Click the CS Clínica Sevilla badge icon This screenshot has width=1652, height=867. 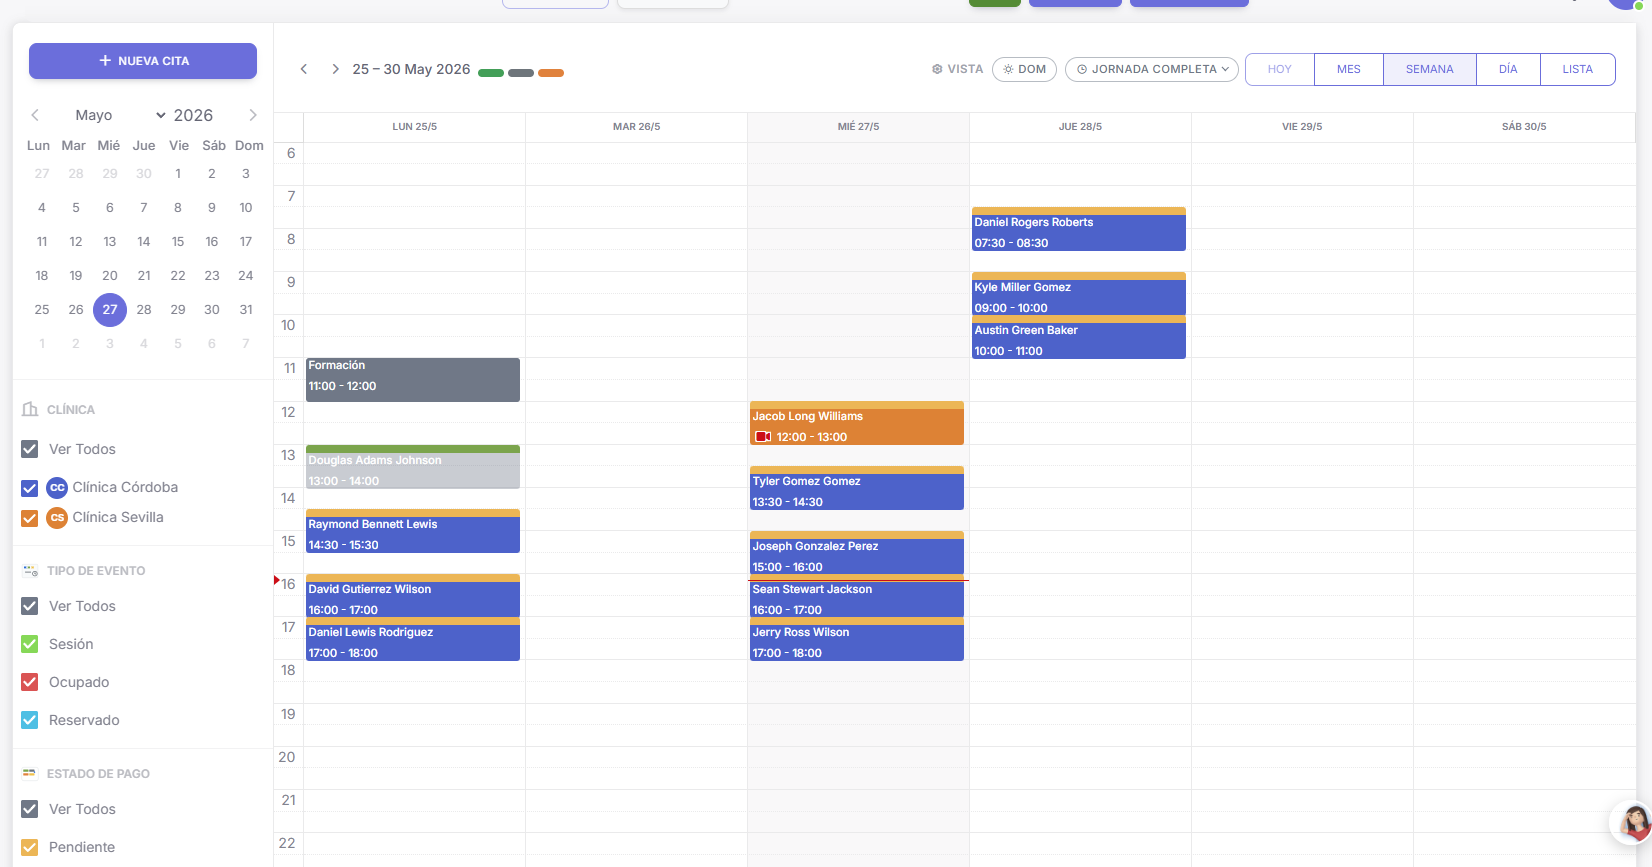(x=57, y=518)
